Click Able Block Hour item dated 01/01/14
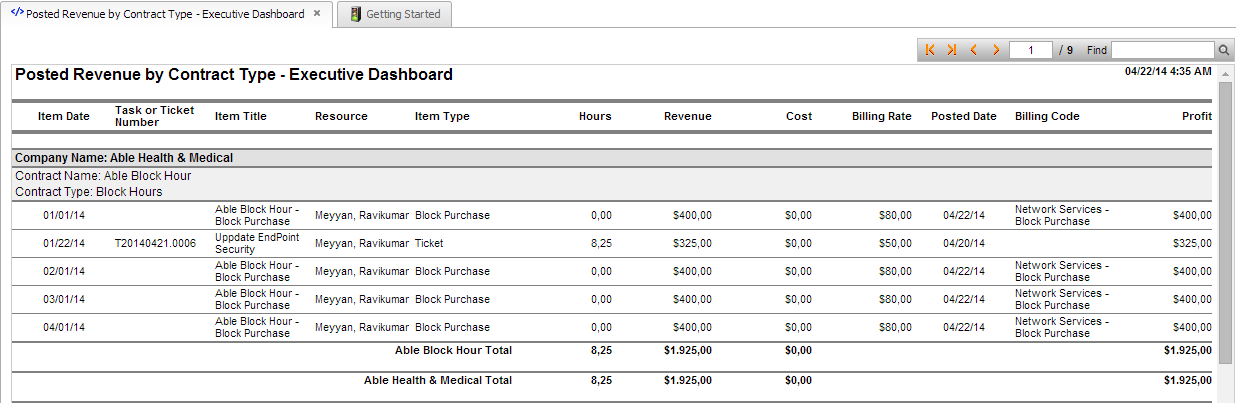 click(256, 215)
